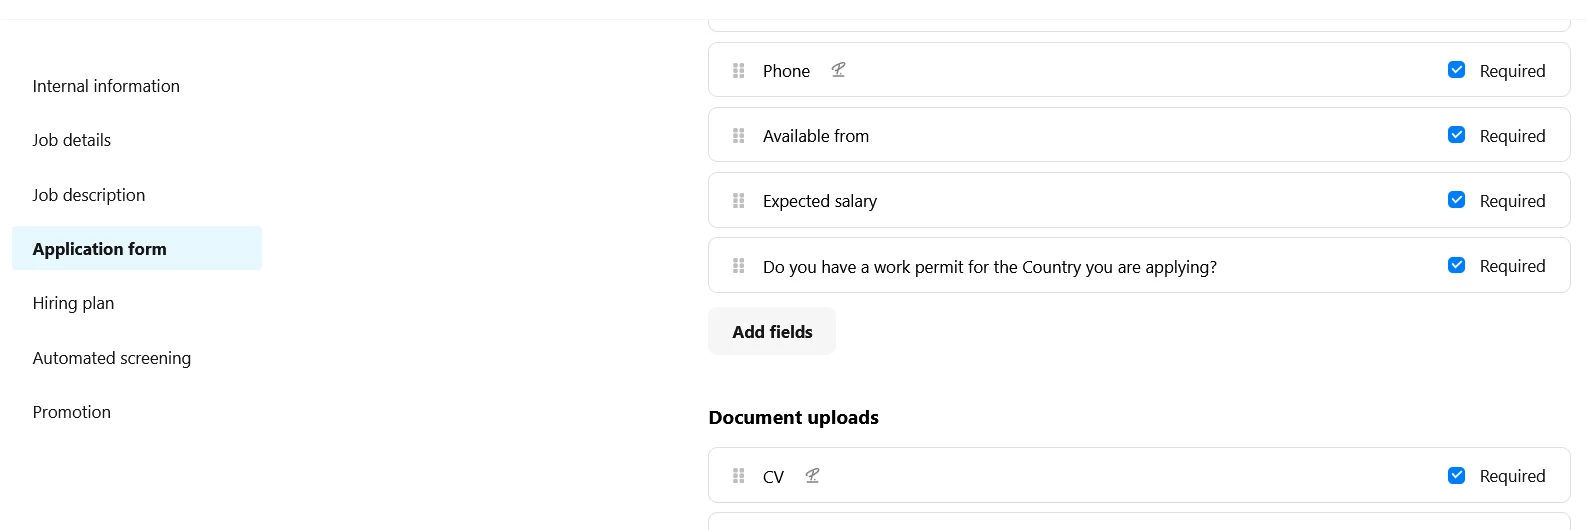1587x530 pixels.
Task: Click the drag handle icon beside CV
Action: tap(739, 476)
